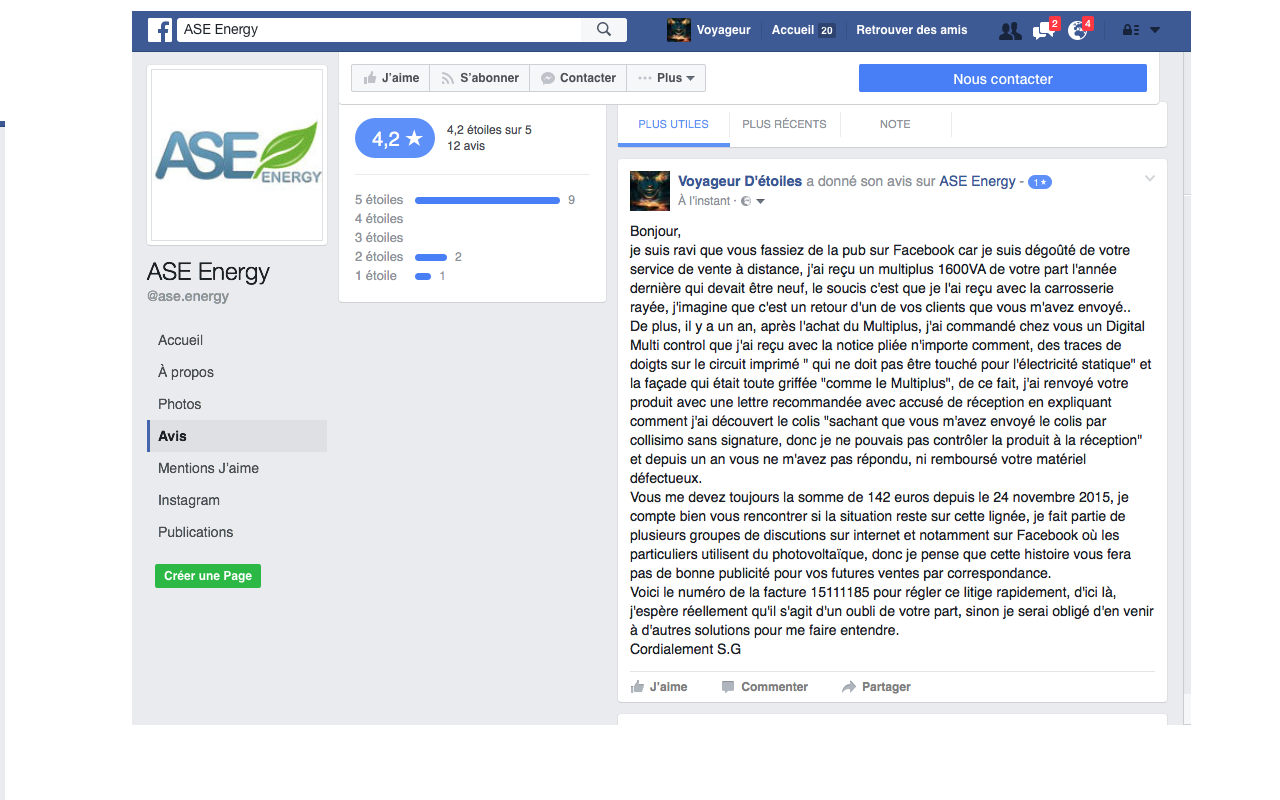The height and width of the screenshot is (800, 1280).
Task: Open the messages icon with 2 notifications
Action: point(1043,31)
